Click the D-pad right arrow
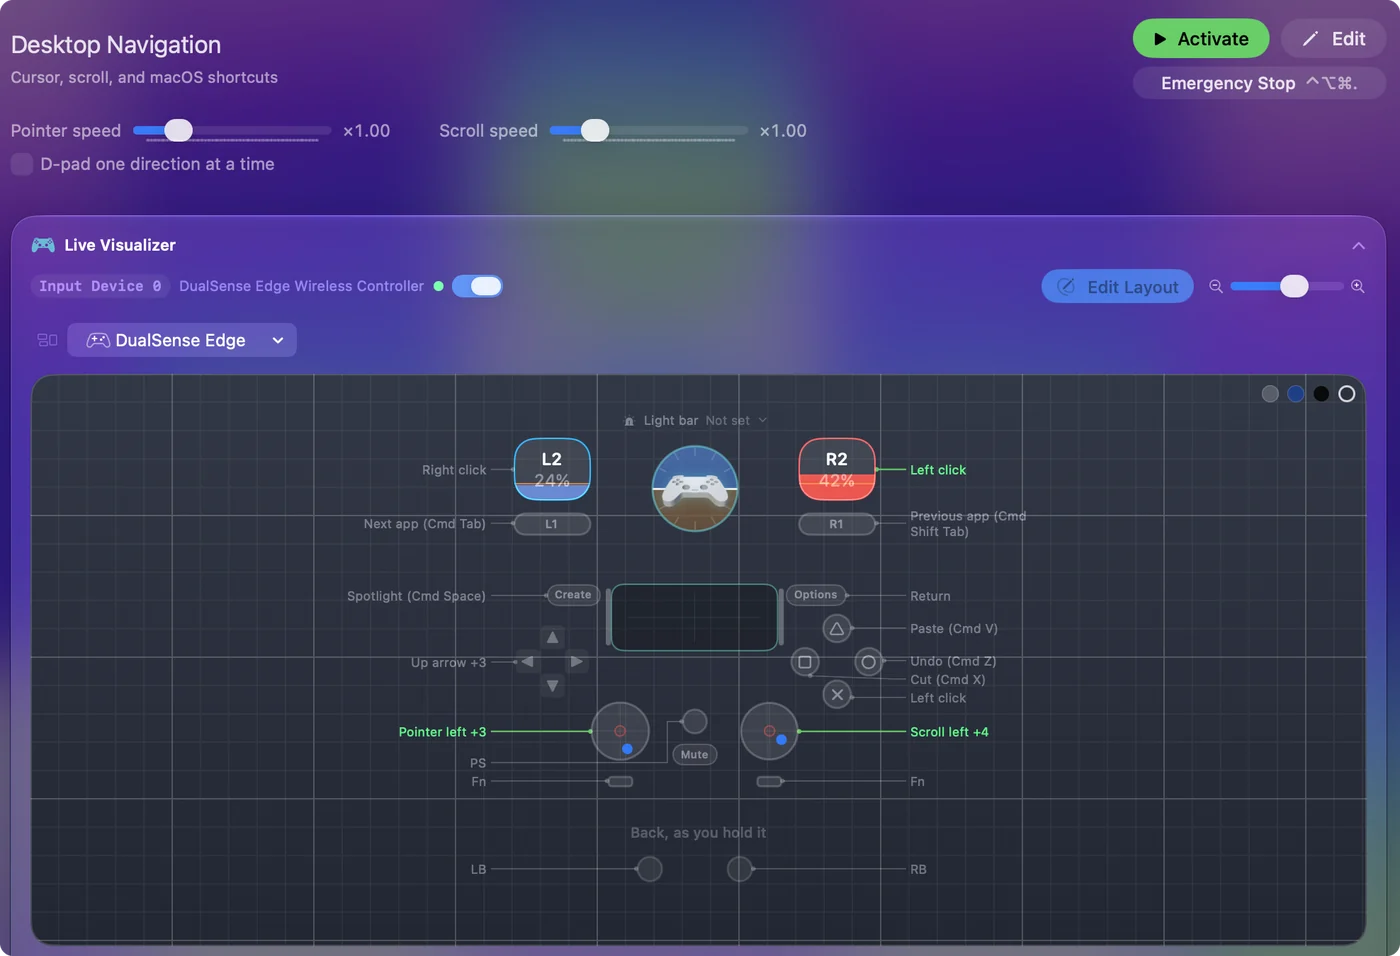The image size is (1400, 956). click(x=576, y=662)
